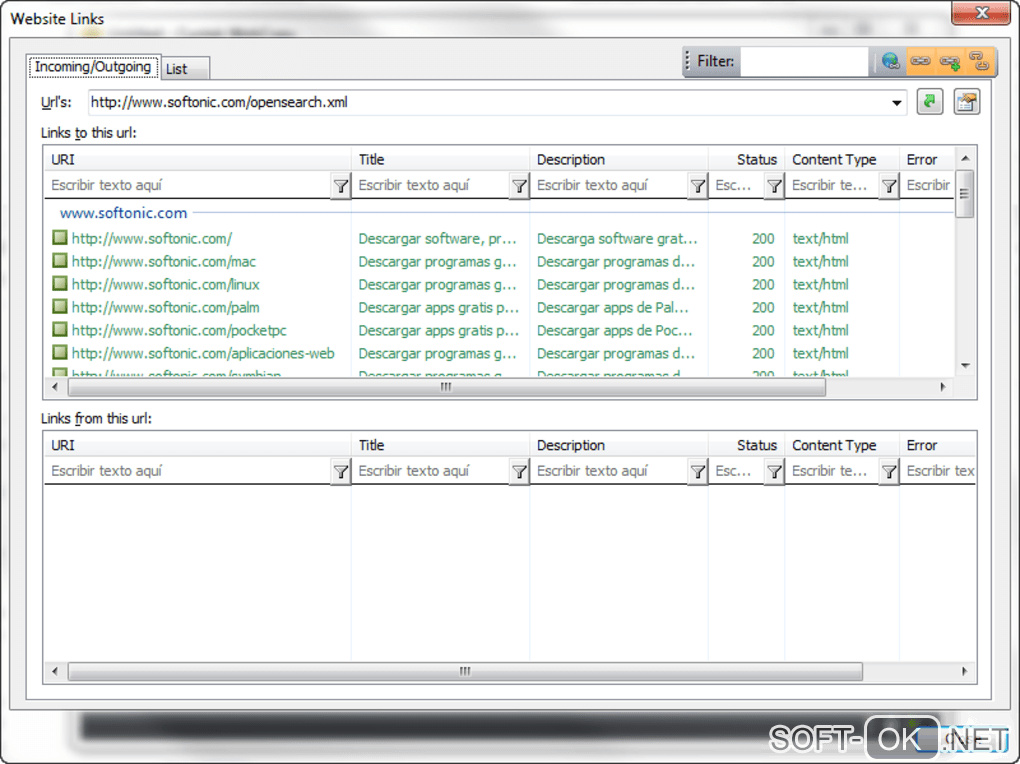Open the http://www.softonic.com/pocketpc link

(x=179, y=330)
